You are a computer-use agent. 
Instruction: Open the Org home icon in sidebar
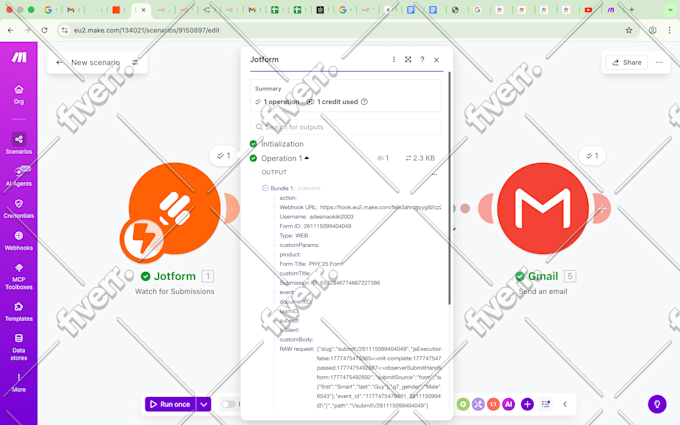pyautogui.click(x=19, y=94)
